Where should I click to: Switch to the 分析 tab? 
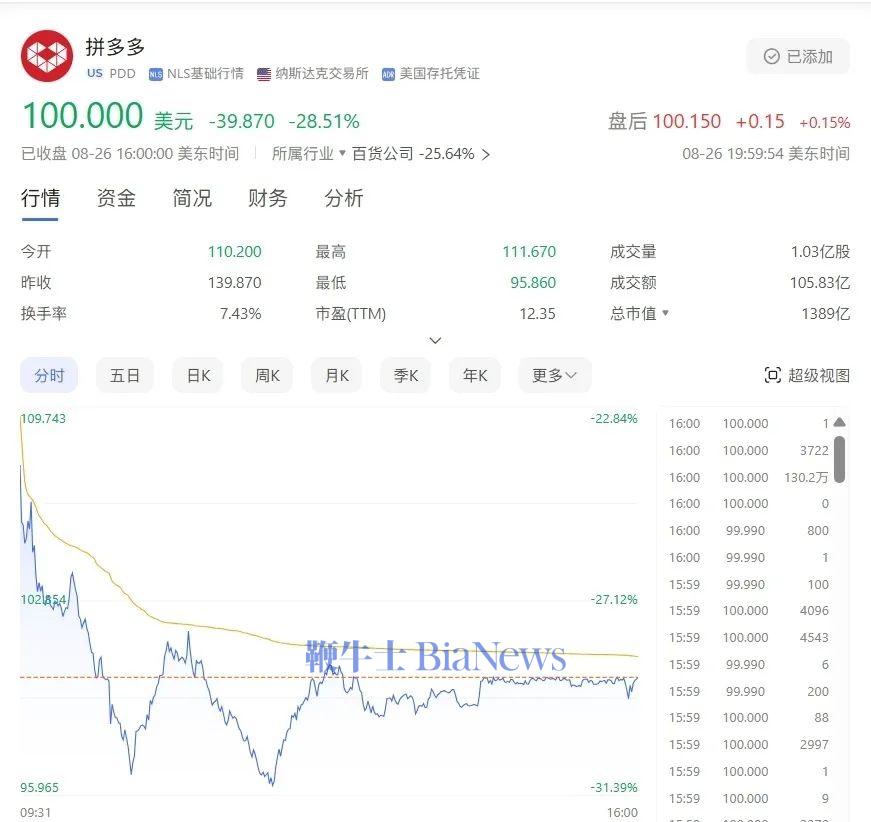344,198
